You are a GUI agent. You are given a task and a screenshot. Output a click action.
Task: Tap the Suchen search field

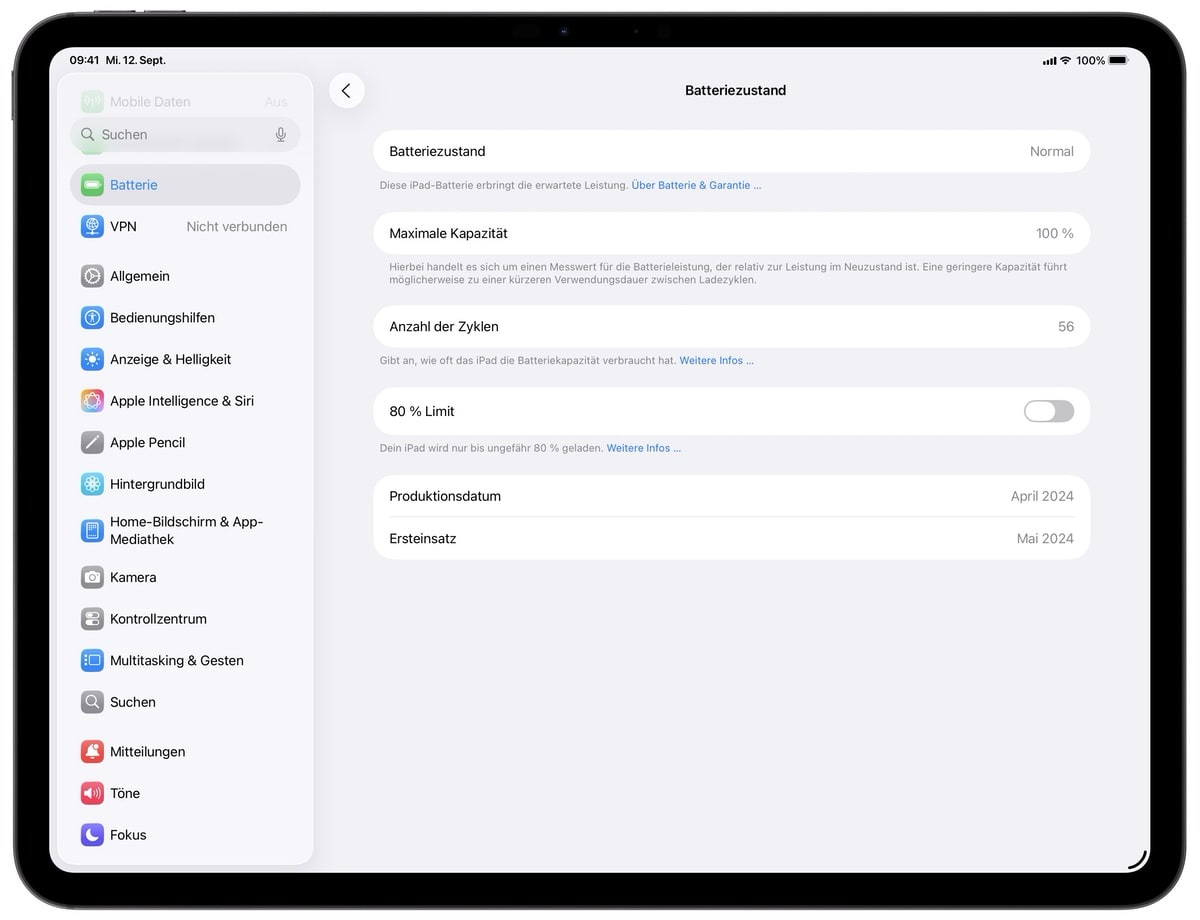[180, 135]
